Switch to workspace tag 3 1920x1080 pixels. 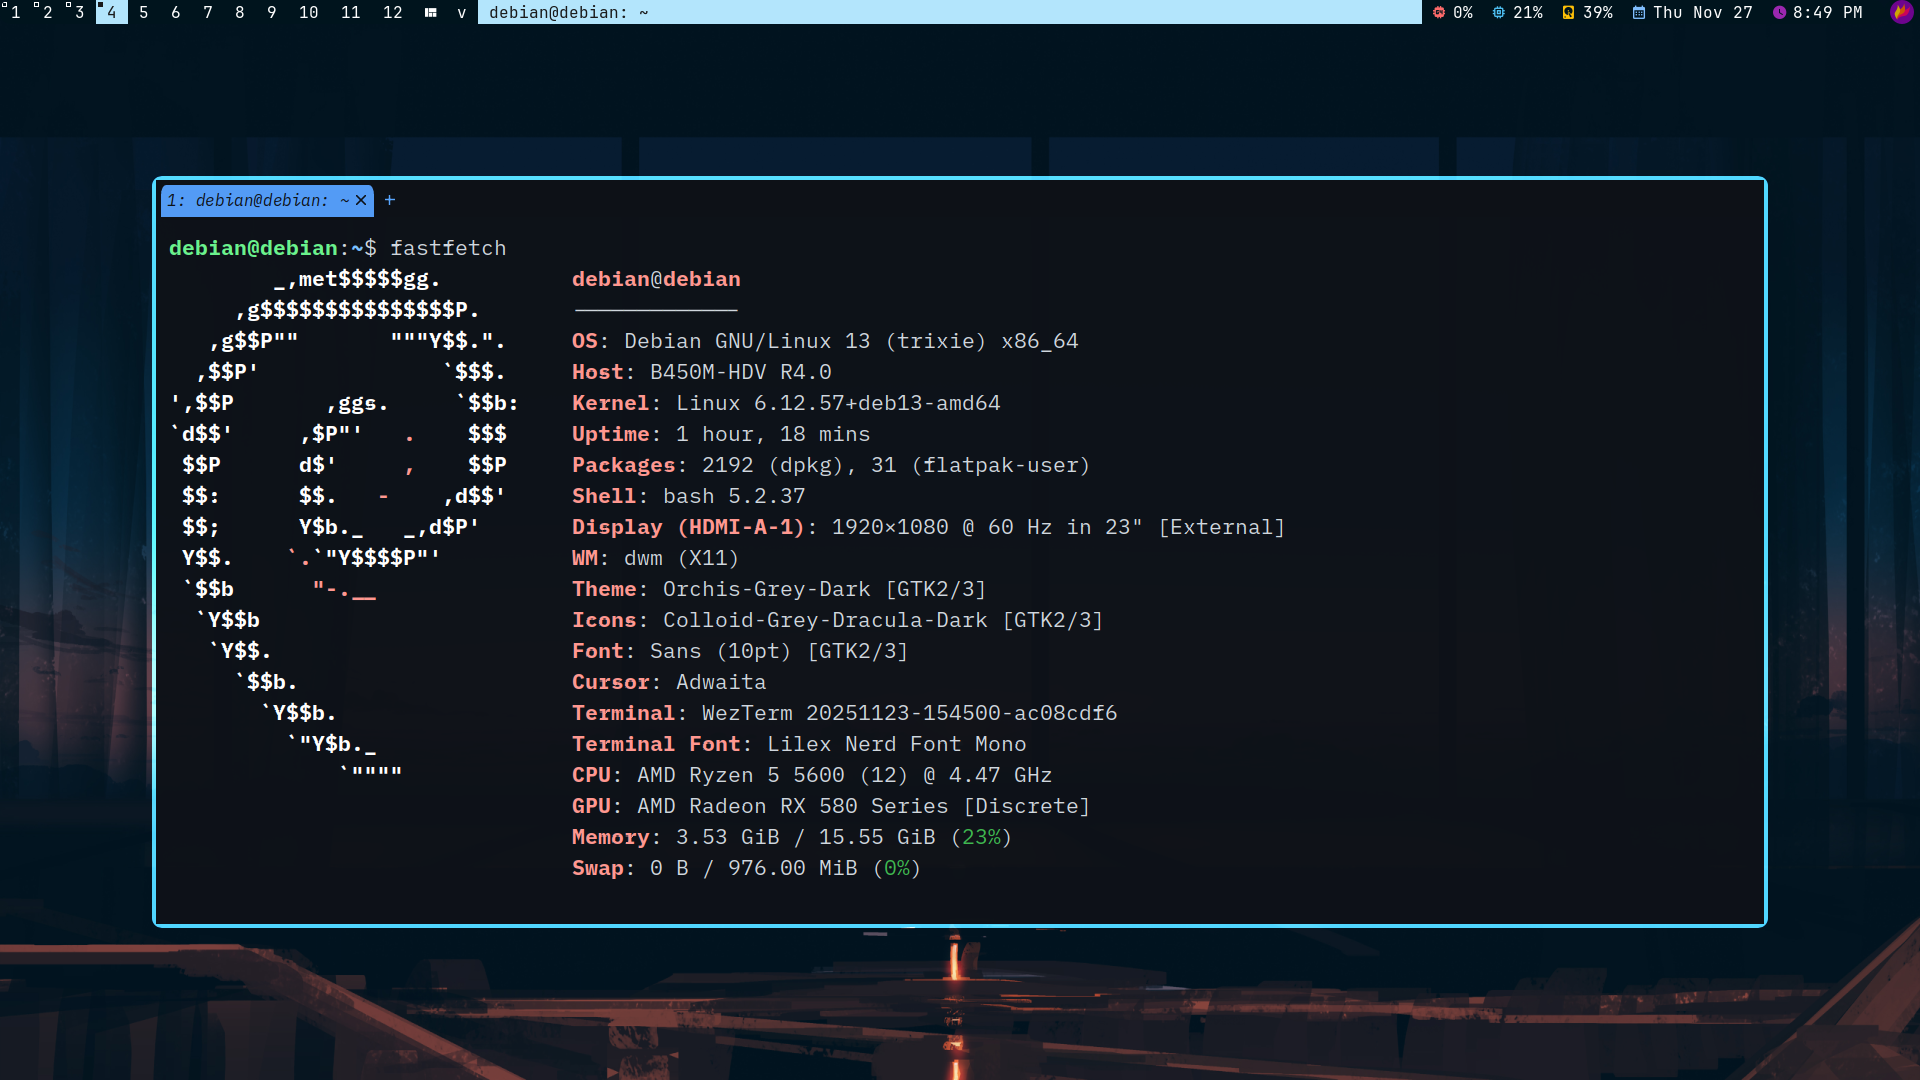[x=79, y=12]
